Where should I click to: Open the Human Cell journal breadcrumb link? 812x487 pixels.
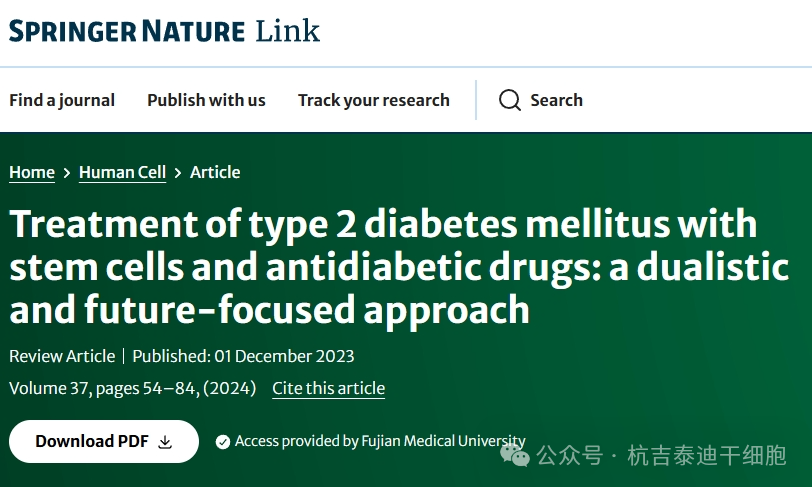(122, 172)
